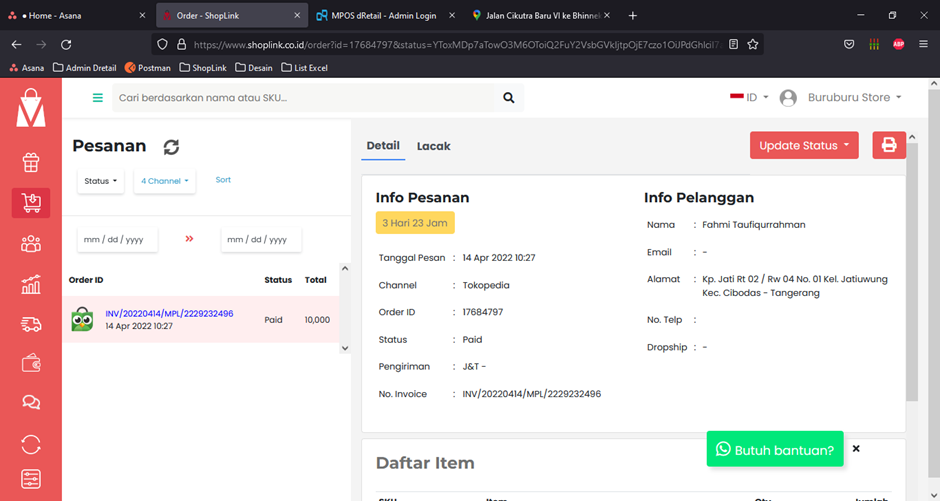Switch to the Lacak tab
The height and width of the screenshot is (501, 940).
(x=433, y=146)
